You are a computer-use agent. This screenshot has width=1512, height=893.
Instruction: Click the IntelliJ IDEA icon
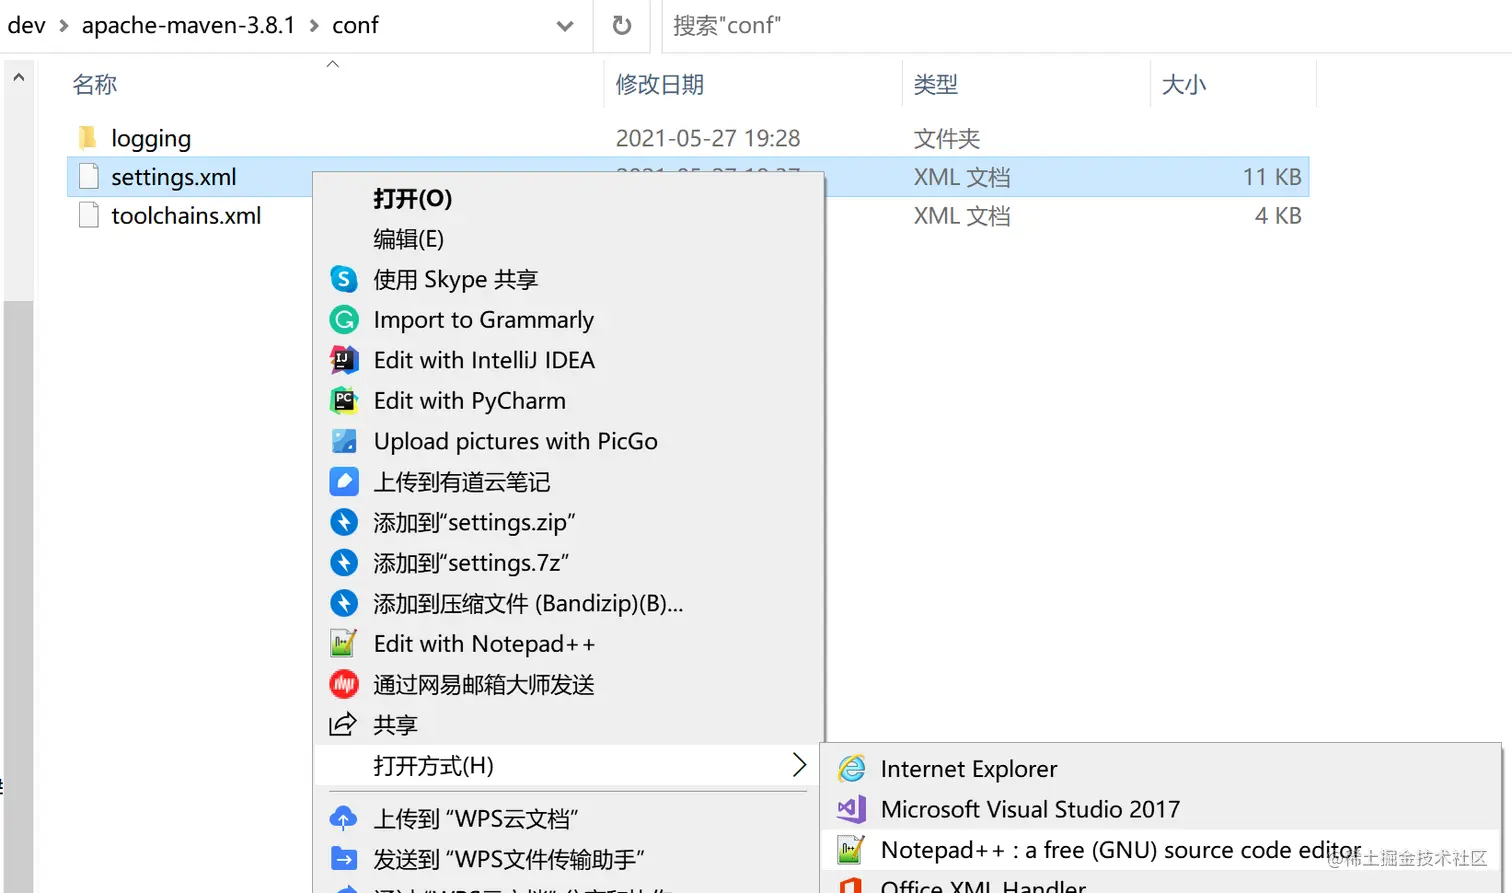[x=344, y=360]
